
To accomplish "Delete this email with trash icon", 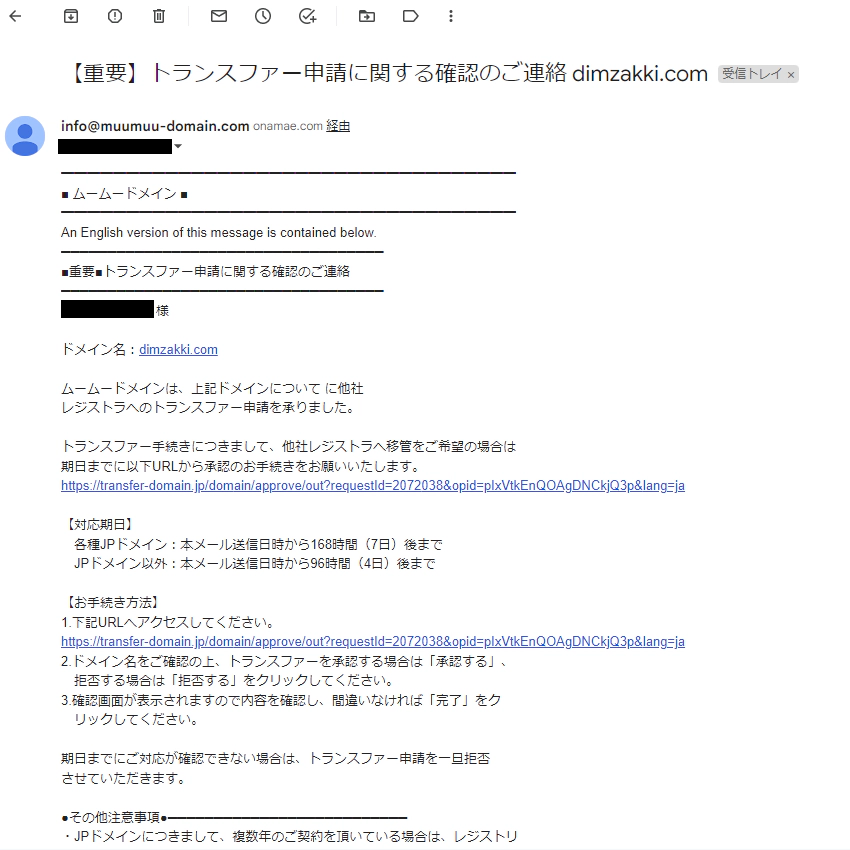I will (x=159, y=16).
